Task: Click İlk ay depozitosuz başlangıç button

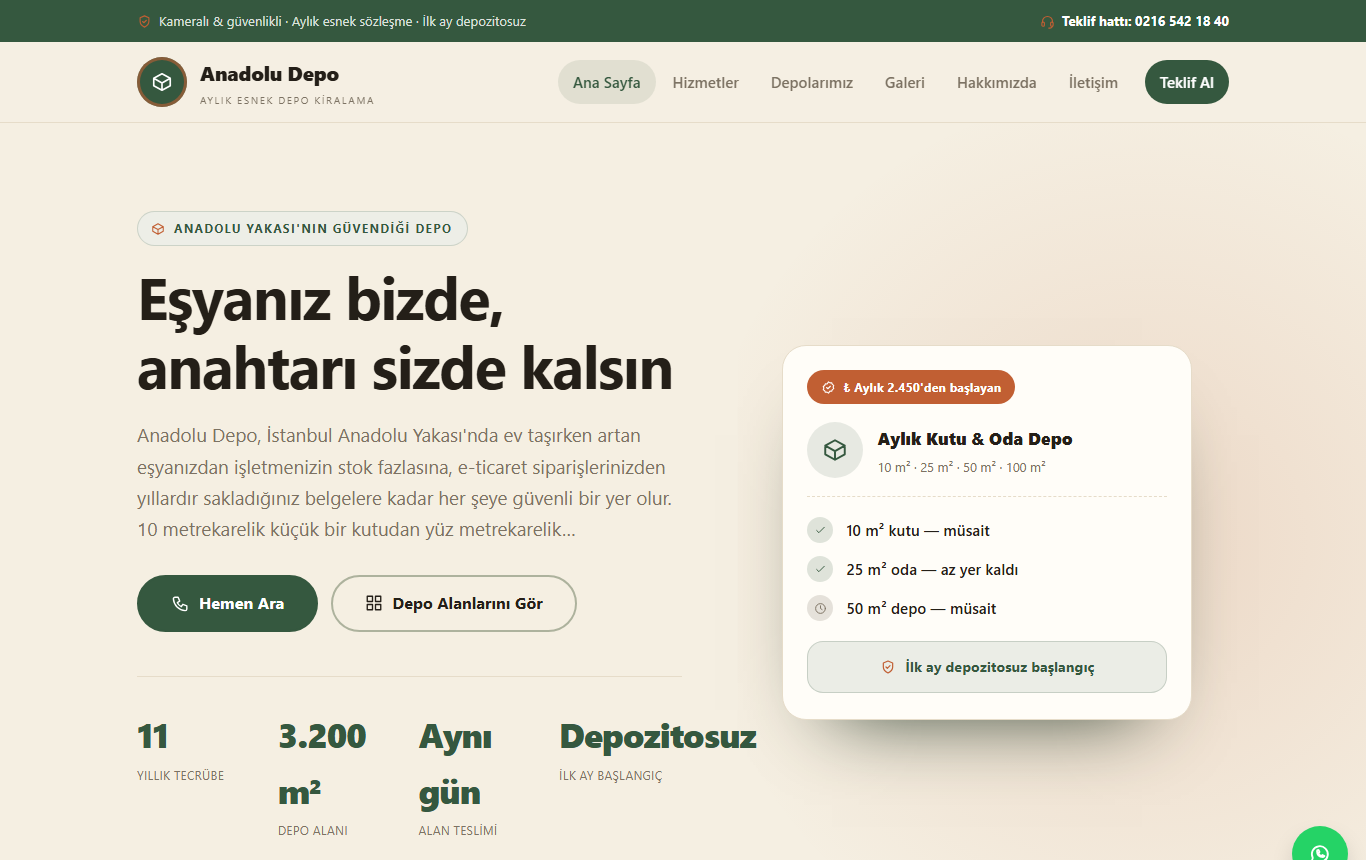Action: 987,667
